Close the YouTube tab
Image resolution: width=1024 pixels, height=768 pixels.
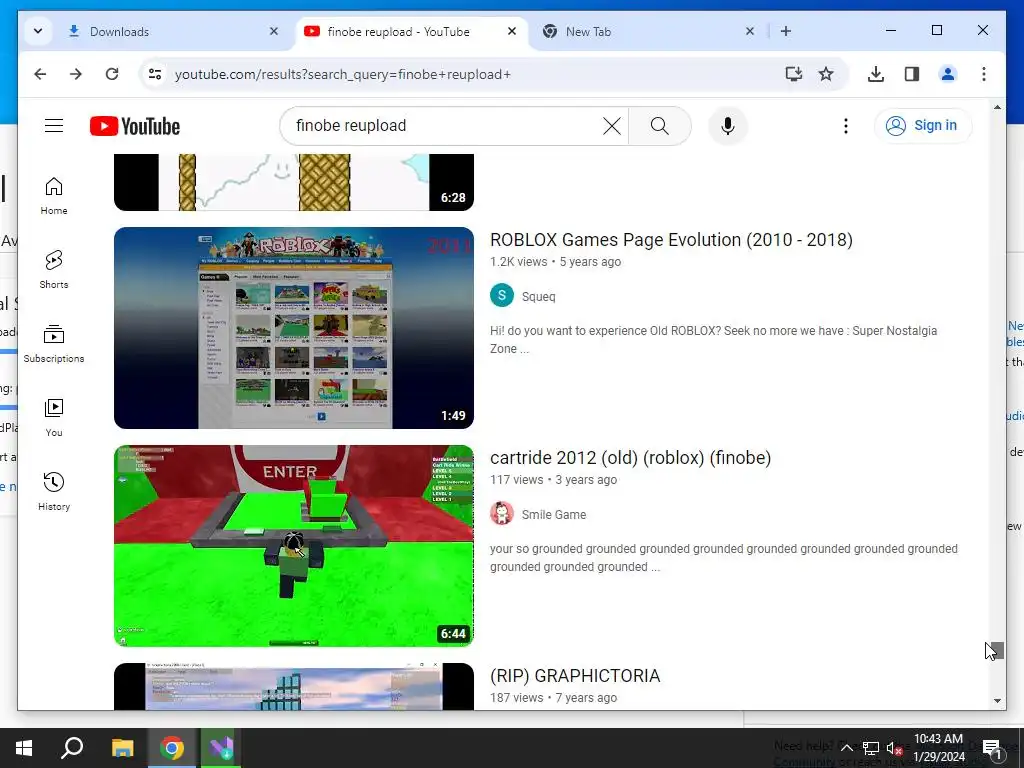pos(512,31)
